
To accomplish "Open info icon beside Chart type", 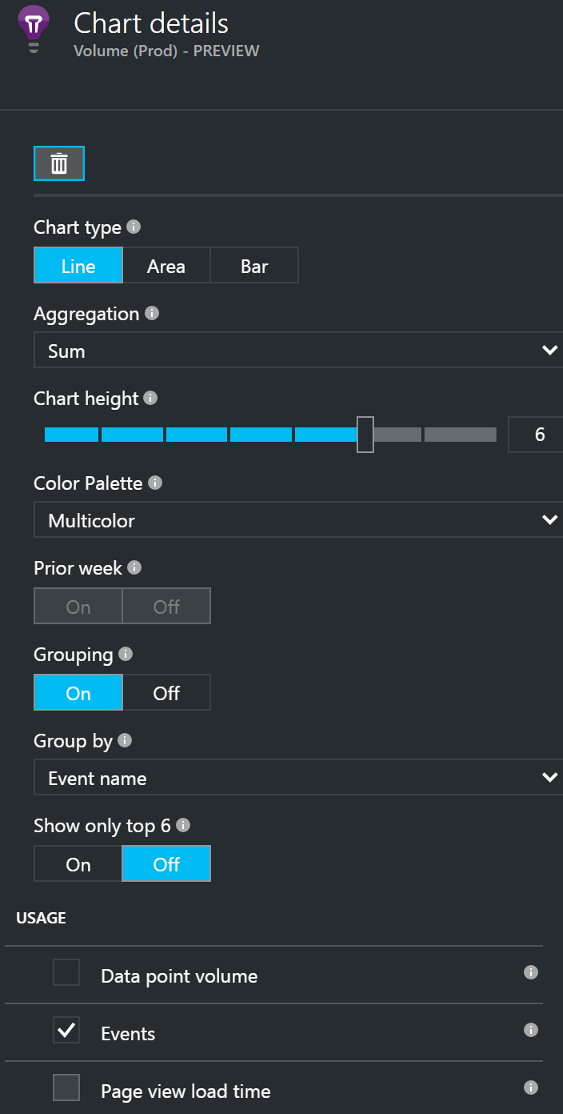I will [x=133, y=227].
